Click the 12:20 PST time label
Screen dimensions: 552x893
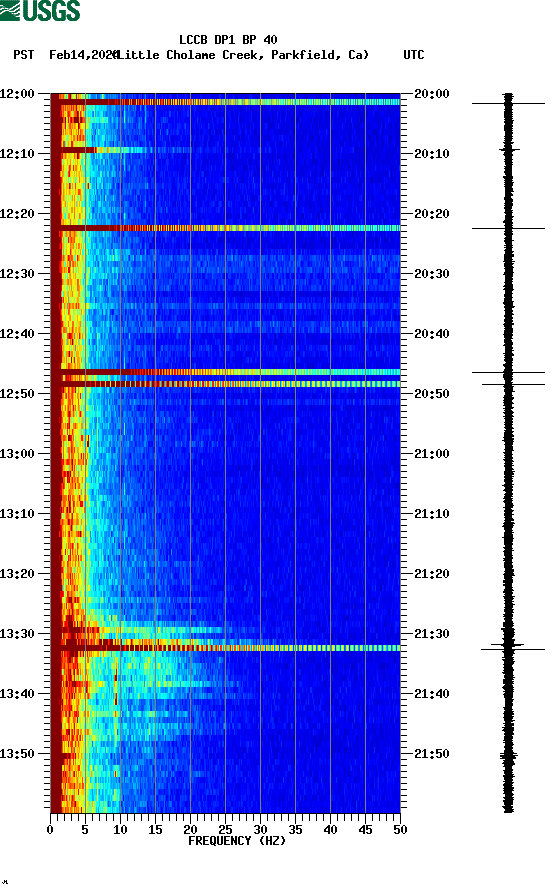(x=17, y=214)
